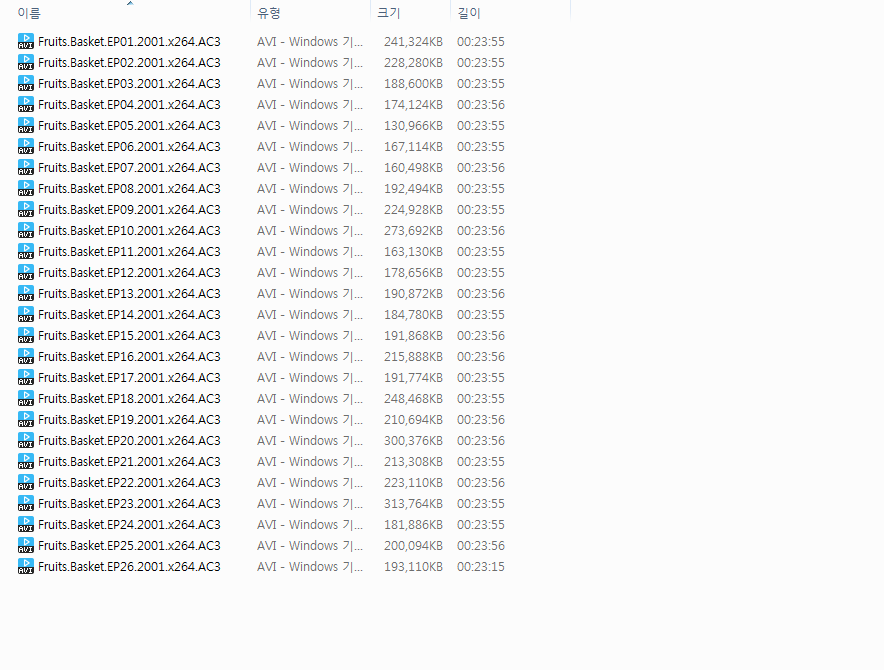The image size is (884, 670).
Task: Sort list by the 유형 column header
Action: tap(269, 14)
